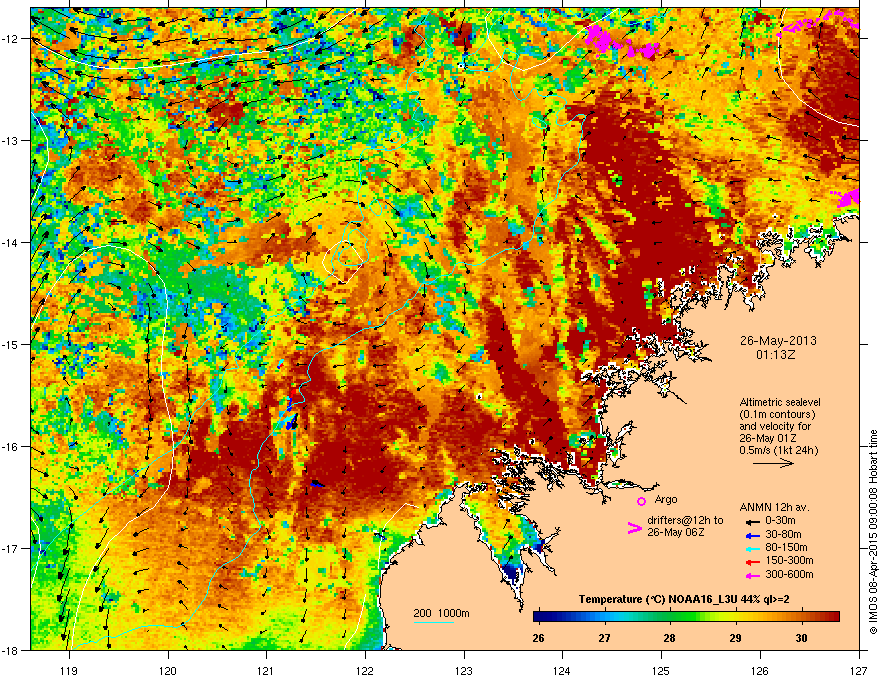Click the '300-600m' depth label

[789, 575]
